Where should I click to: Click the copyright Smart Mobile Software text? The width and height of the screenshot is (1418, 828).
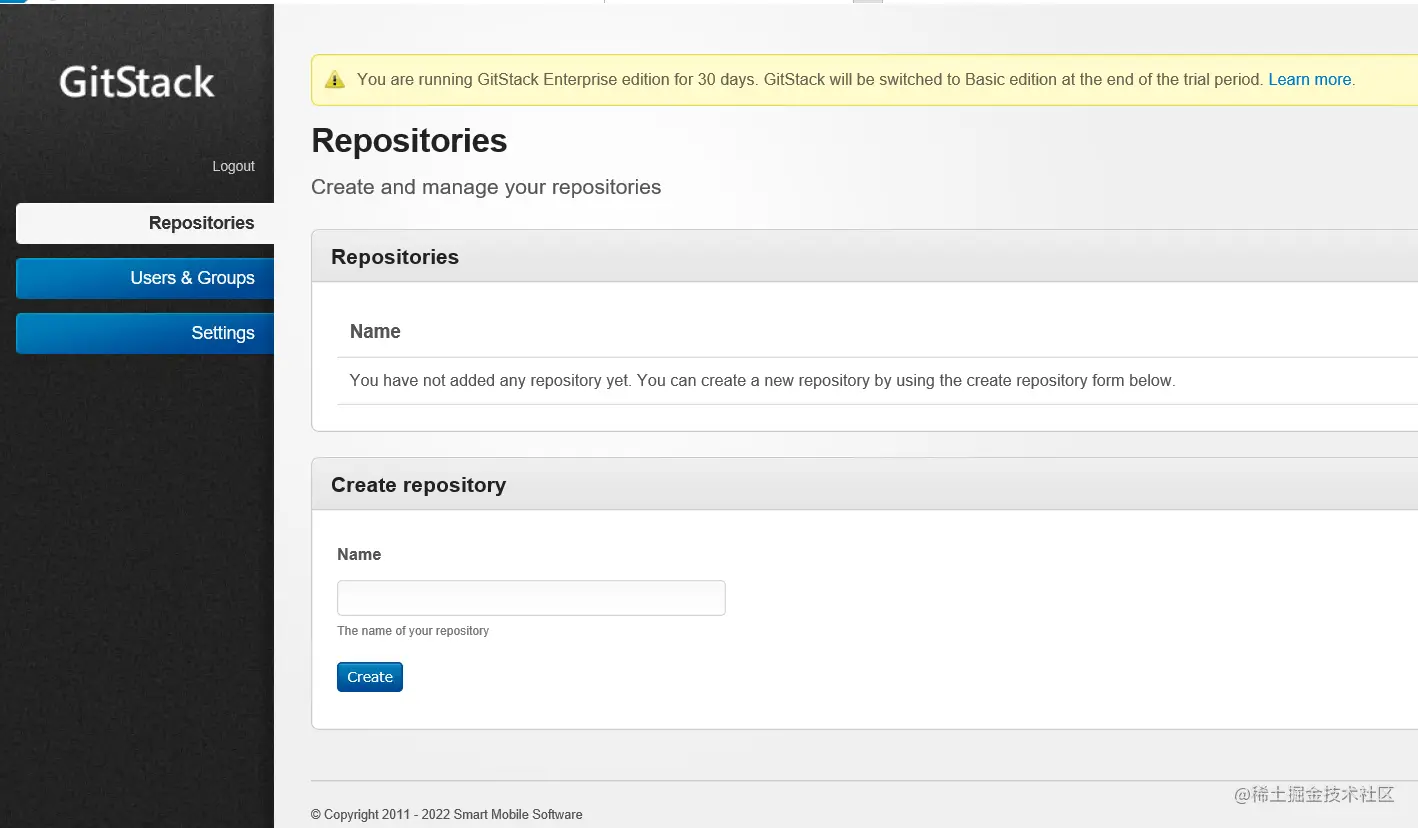tap(446, 814)
